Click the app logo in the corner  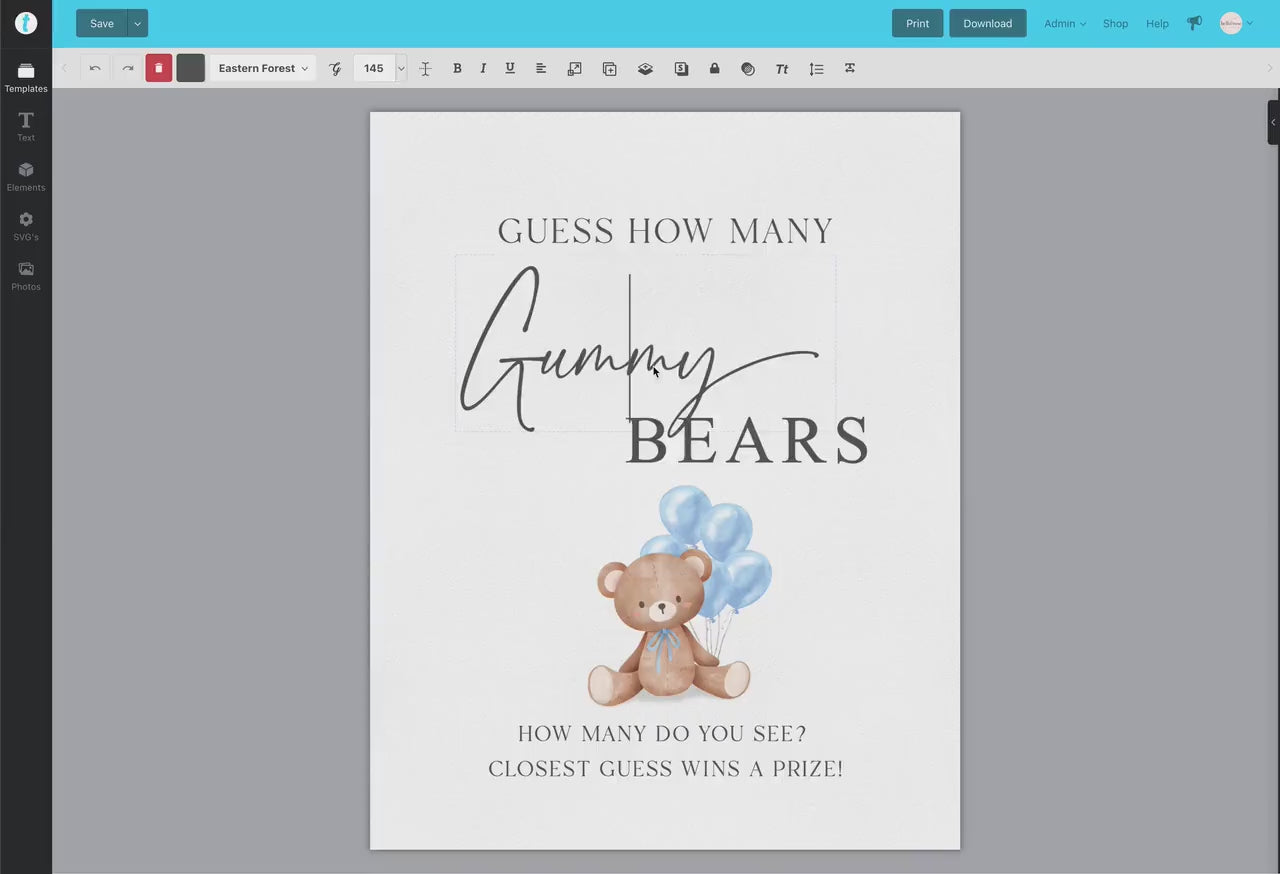(26, 23)
